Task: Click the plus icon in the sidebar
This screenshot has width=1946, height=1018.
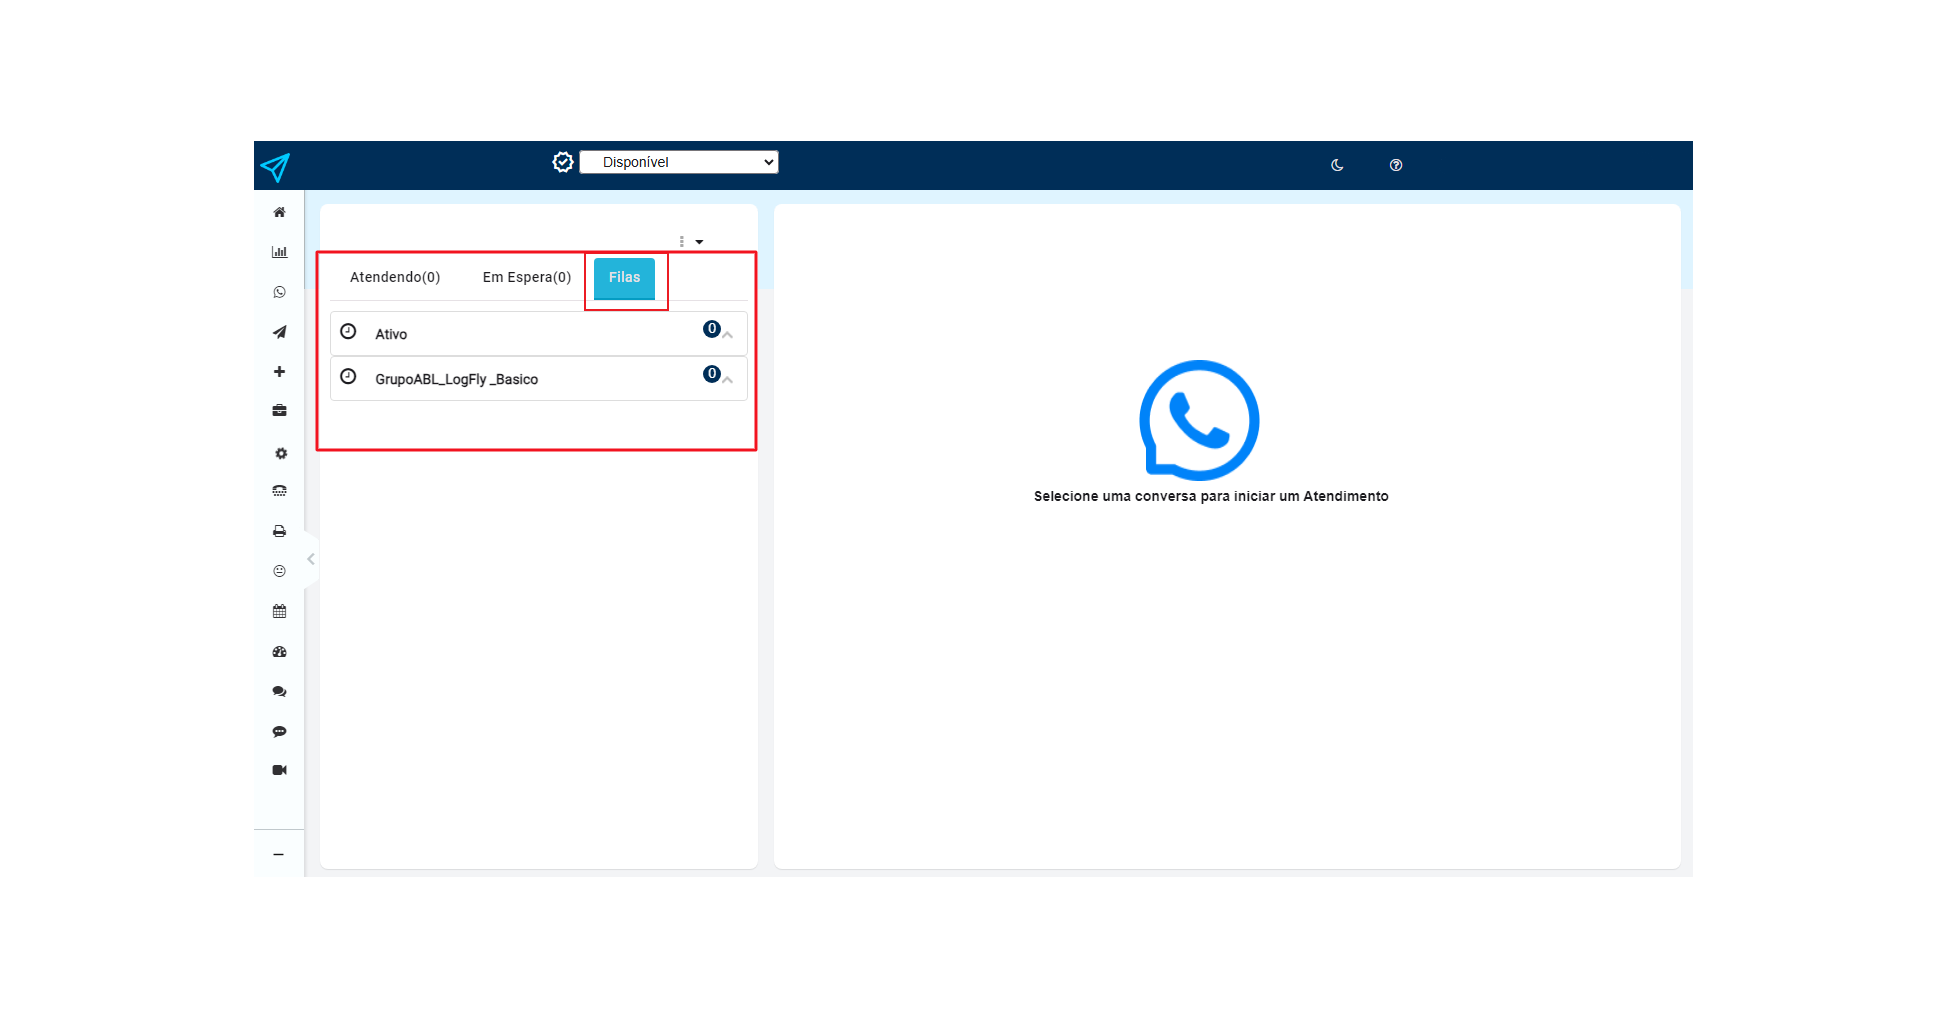Action: click(x=279, y=372)
